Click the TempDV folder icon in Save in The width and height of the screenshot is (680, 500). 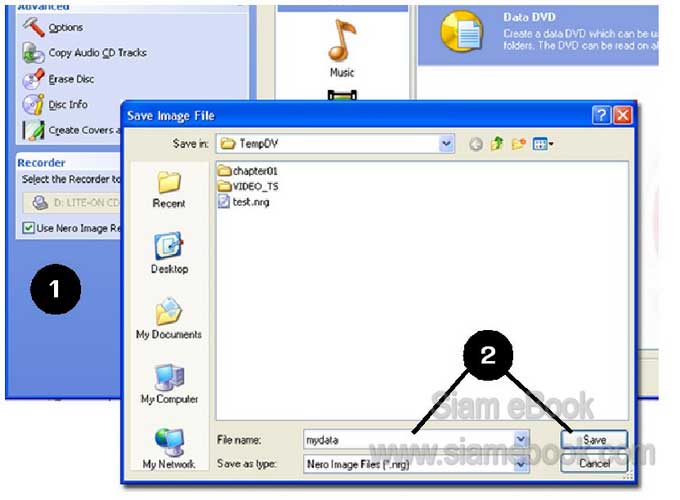click(228, 144)
